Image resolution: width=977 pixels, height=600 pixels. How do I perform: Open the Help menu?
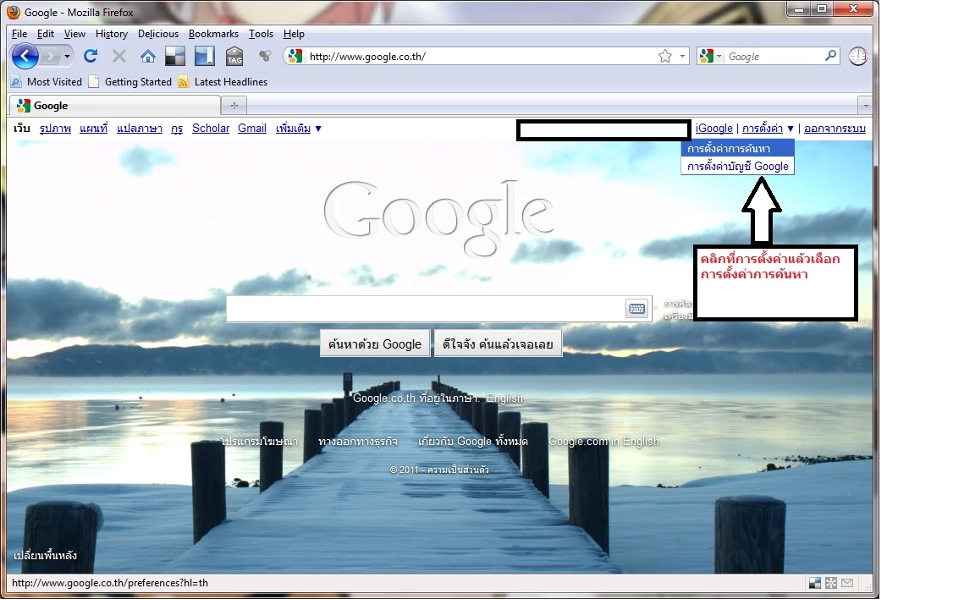tap(294, 34)
